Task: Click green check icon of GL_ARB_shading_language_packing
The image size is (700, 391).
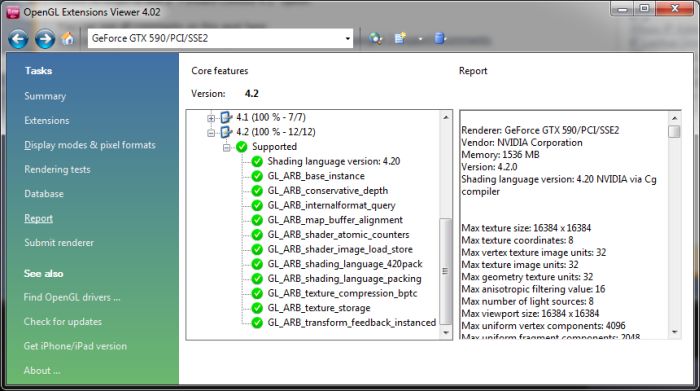Action: 257,279
